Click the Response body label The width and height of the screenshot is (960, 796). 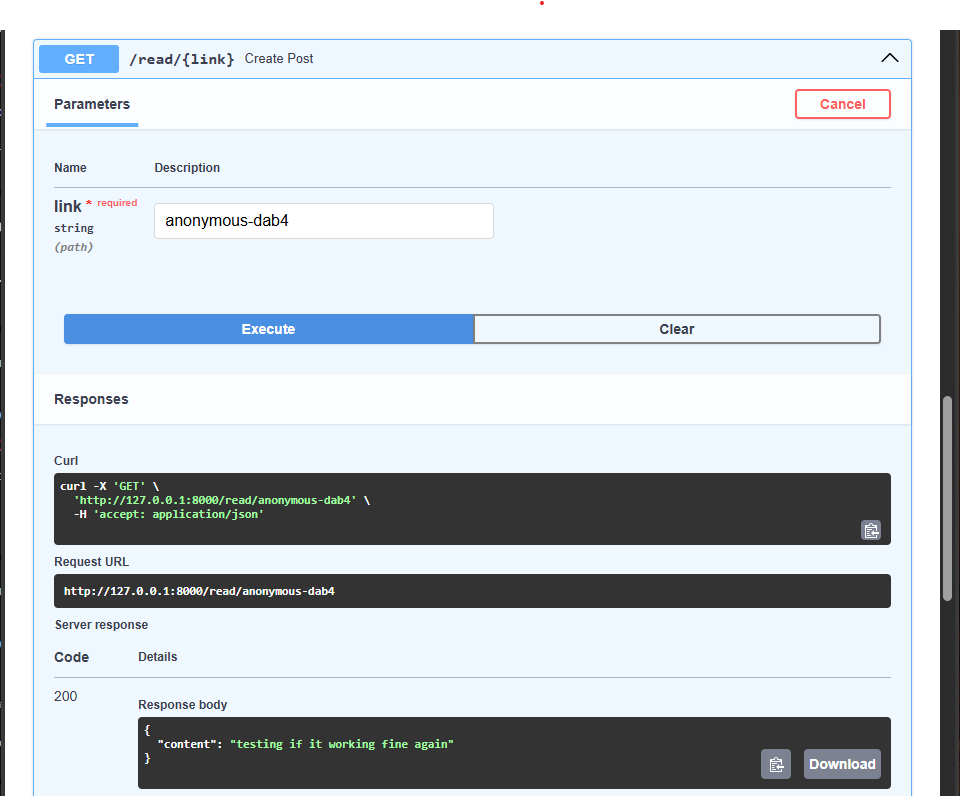pos(182,705)
